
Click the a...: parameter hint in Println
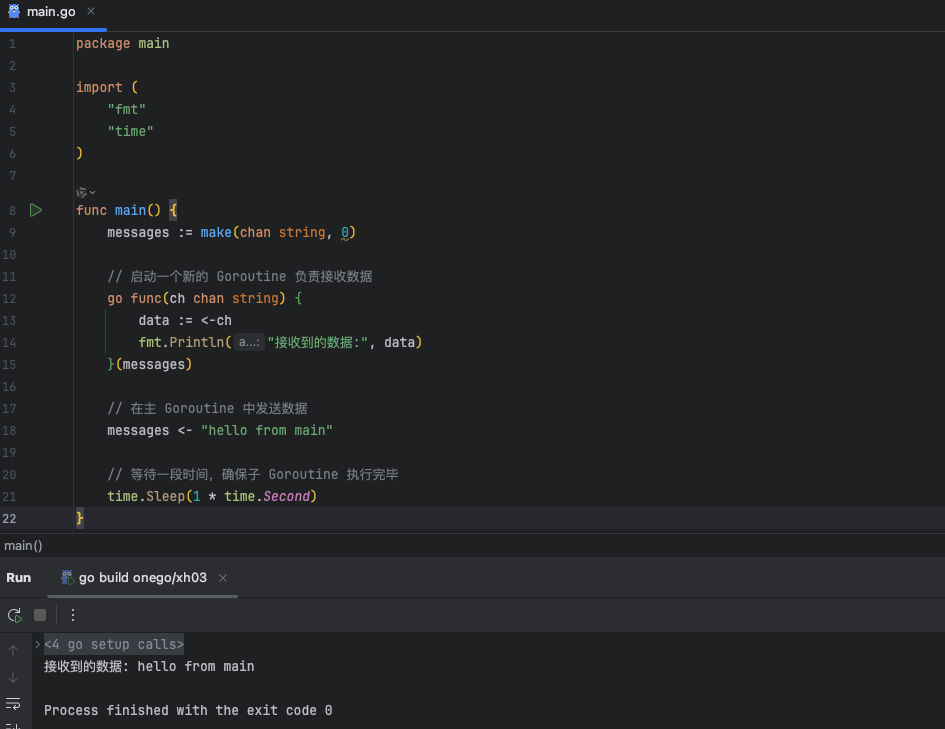click(x=249, y=342)
